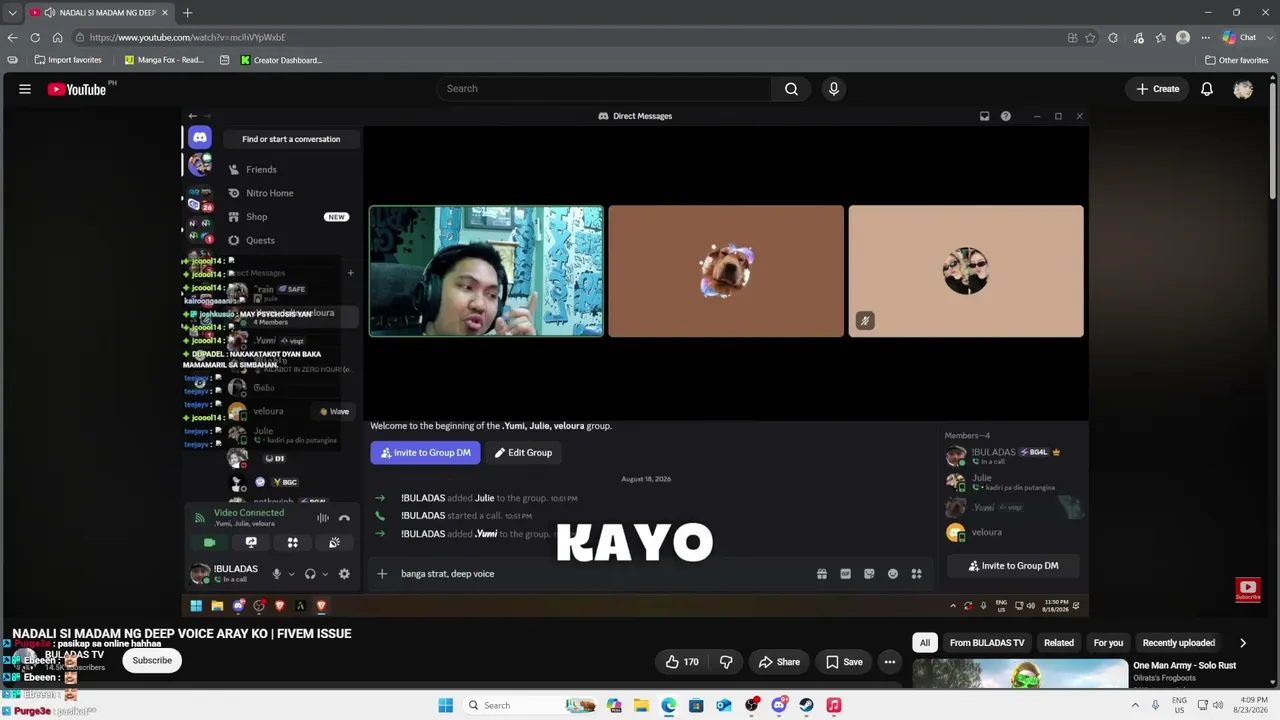Open the YouTube guide hamburger menu

tap(25, 89)
